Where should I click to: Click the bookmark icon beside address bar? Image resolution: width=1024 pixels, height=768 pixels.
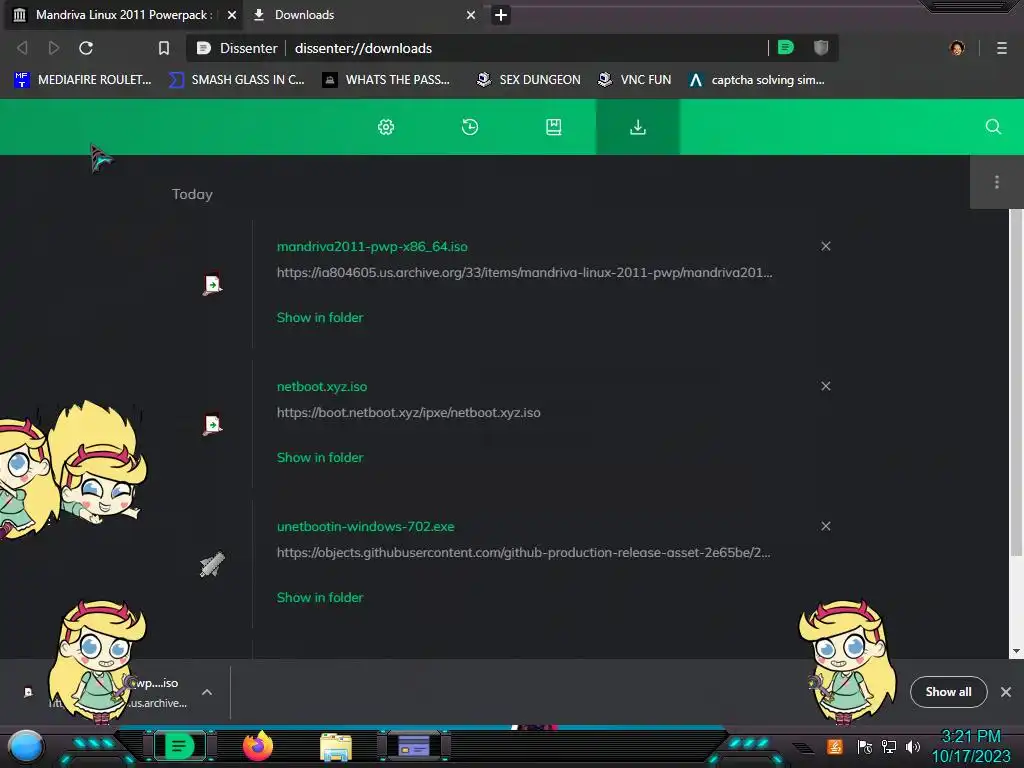(x=164, y=48)
